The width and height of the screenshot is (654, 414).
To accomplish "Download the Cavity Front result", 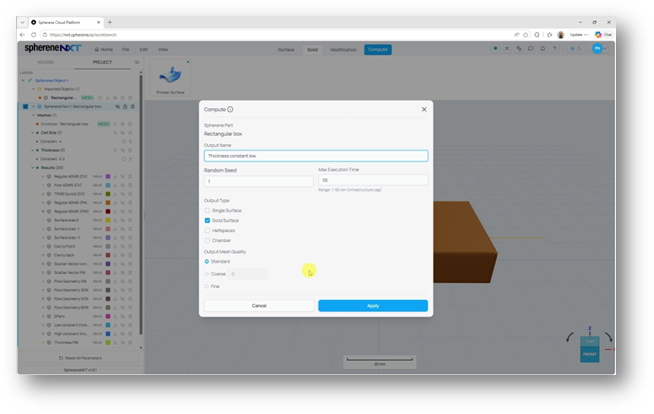I will pos(116,246).
